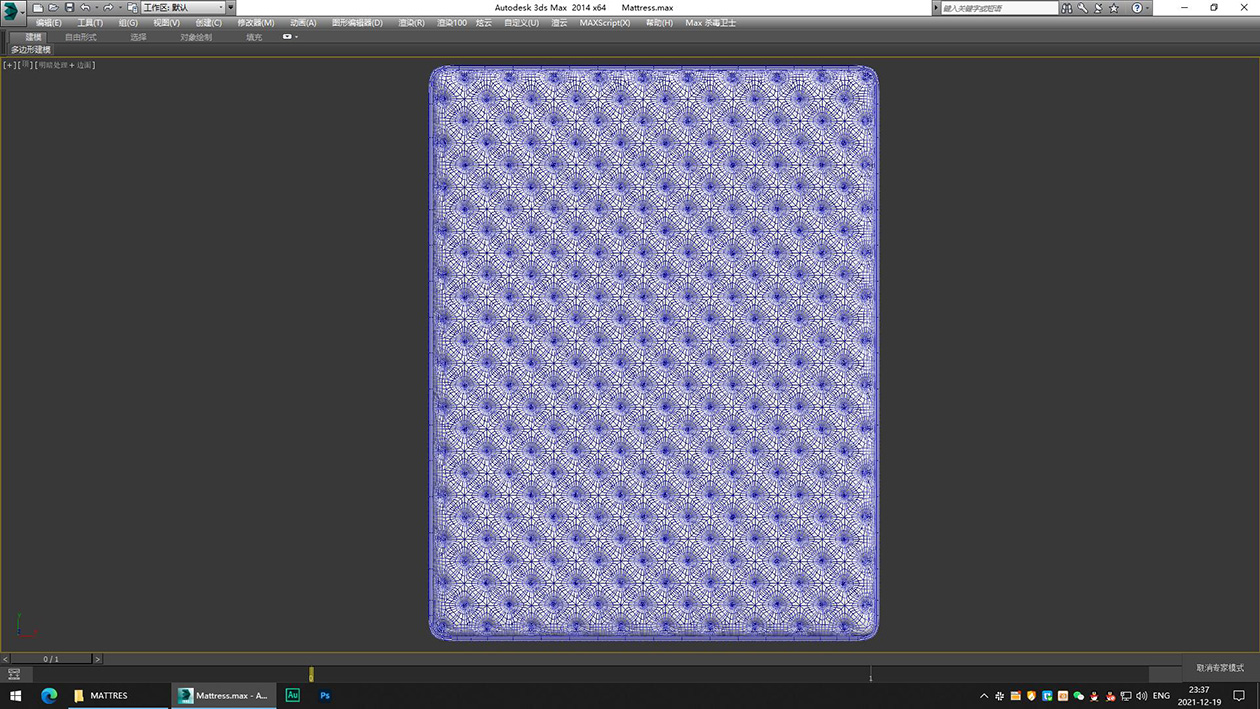This screenshot has height=709, width=1260.
Task: Expand the help menu arrow beside the question mark
Action: [x=1147, y=8]
